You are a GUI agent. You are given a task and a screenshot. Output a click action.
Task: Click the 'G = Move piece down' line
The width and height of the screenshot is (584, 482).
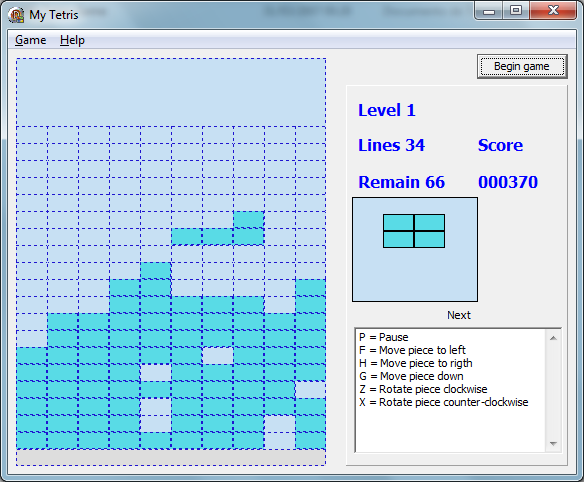[411, 376]
